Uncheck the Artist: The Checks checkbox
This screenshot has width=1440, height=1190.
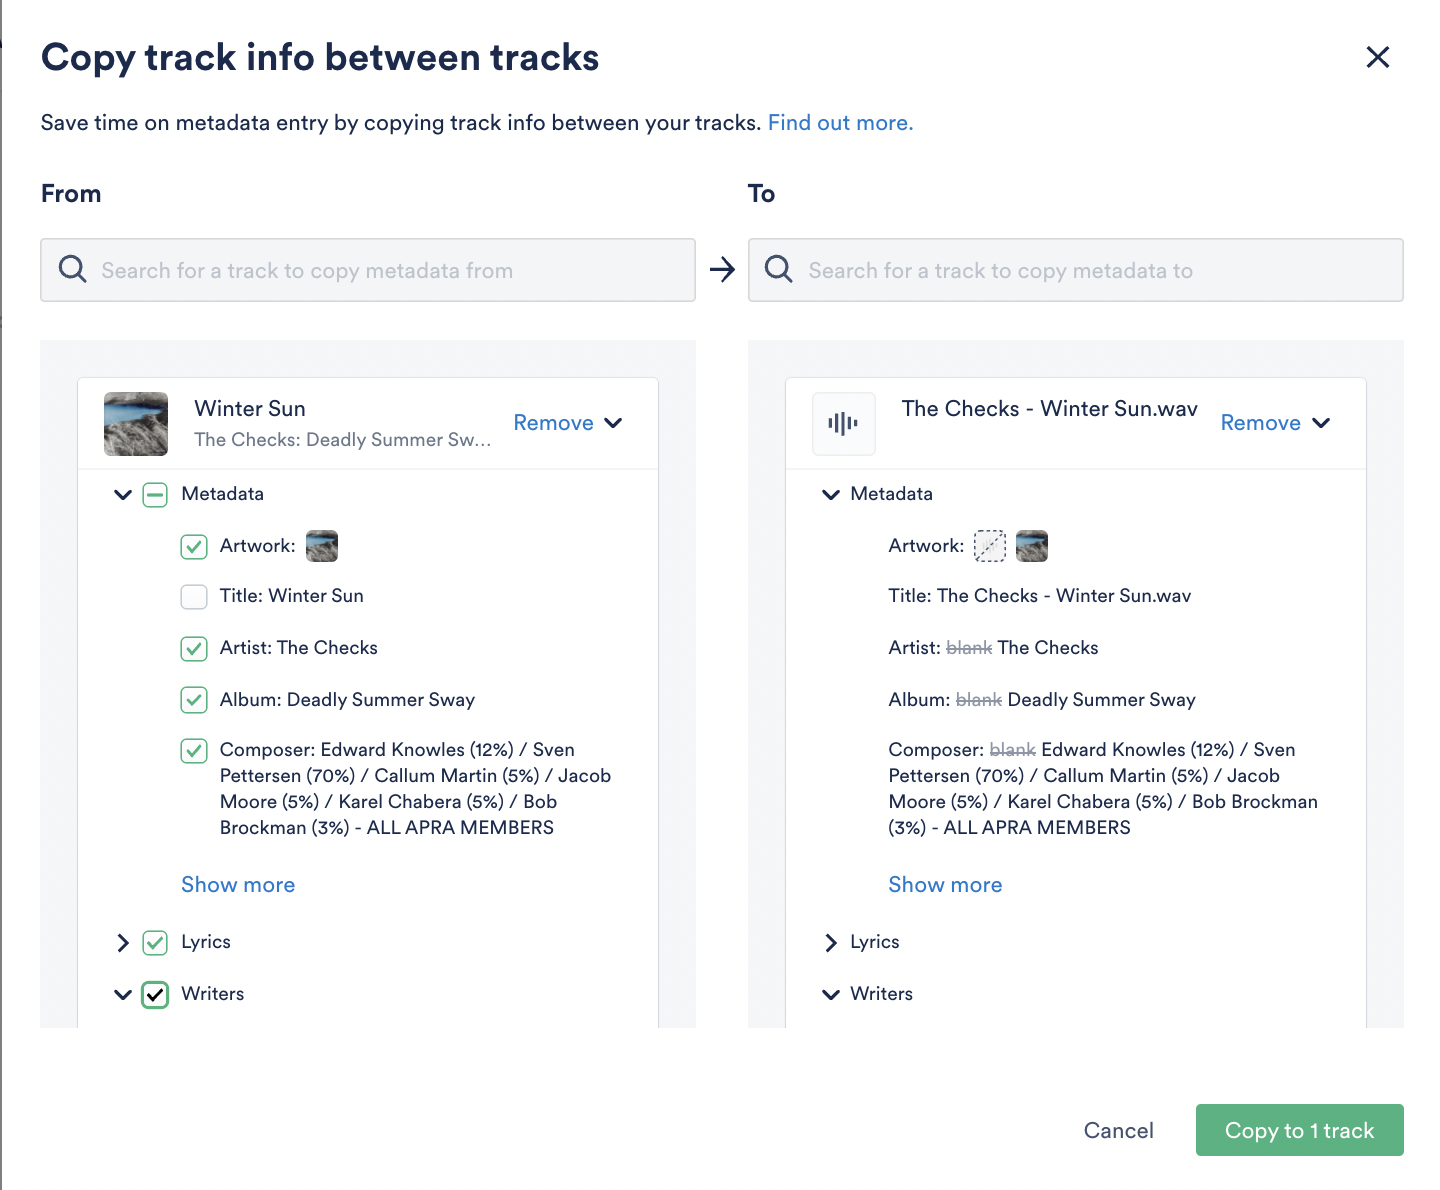(194, 648)
